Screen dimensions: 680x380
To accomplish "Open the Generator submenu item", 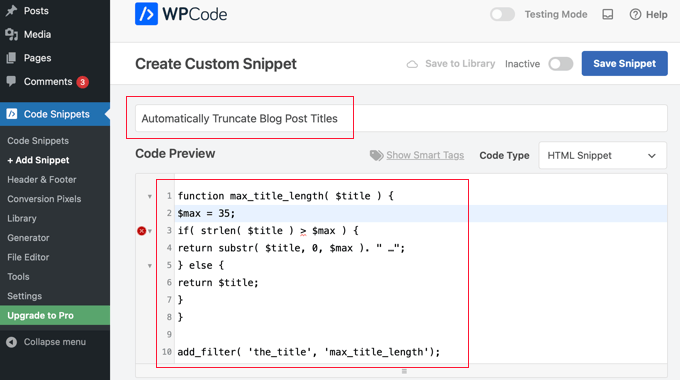I will point(28,238).
